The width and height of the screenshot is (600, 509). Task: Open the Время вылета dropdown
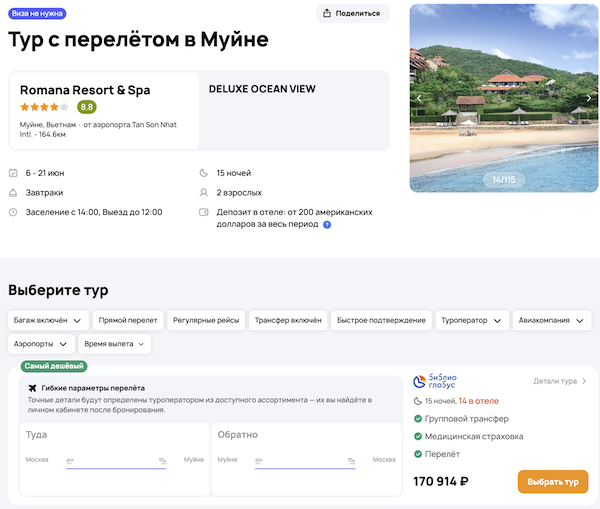(x=113, y=344)
